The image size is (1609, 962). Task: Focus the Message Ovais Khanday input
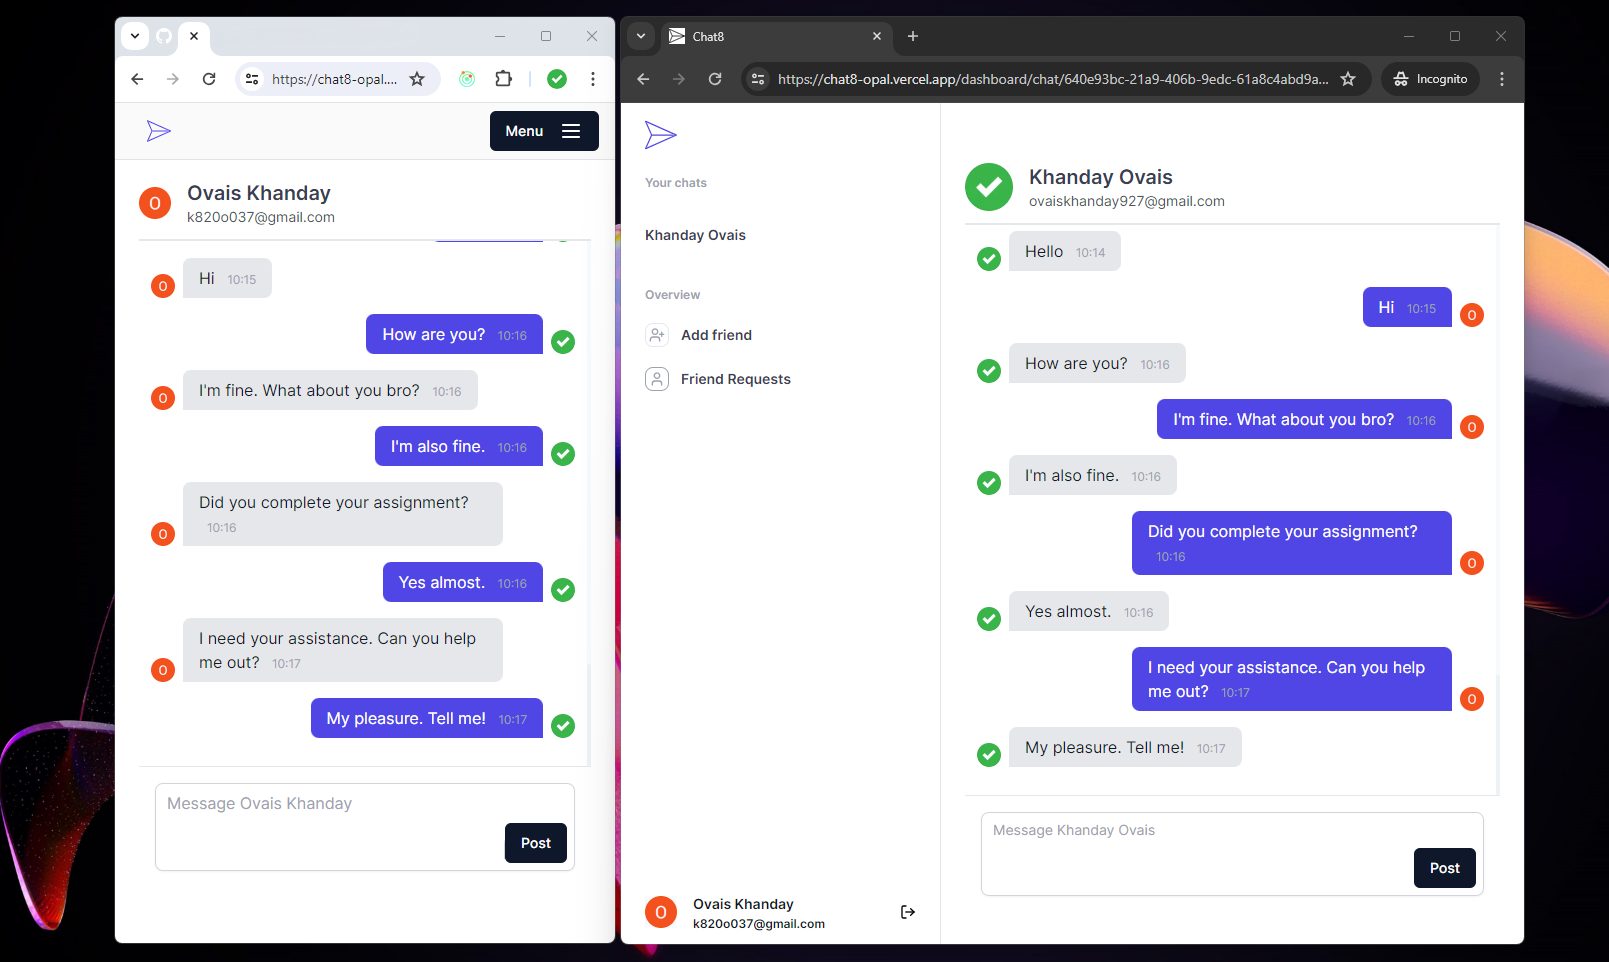[365, 827]
